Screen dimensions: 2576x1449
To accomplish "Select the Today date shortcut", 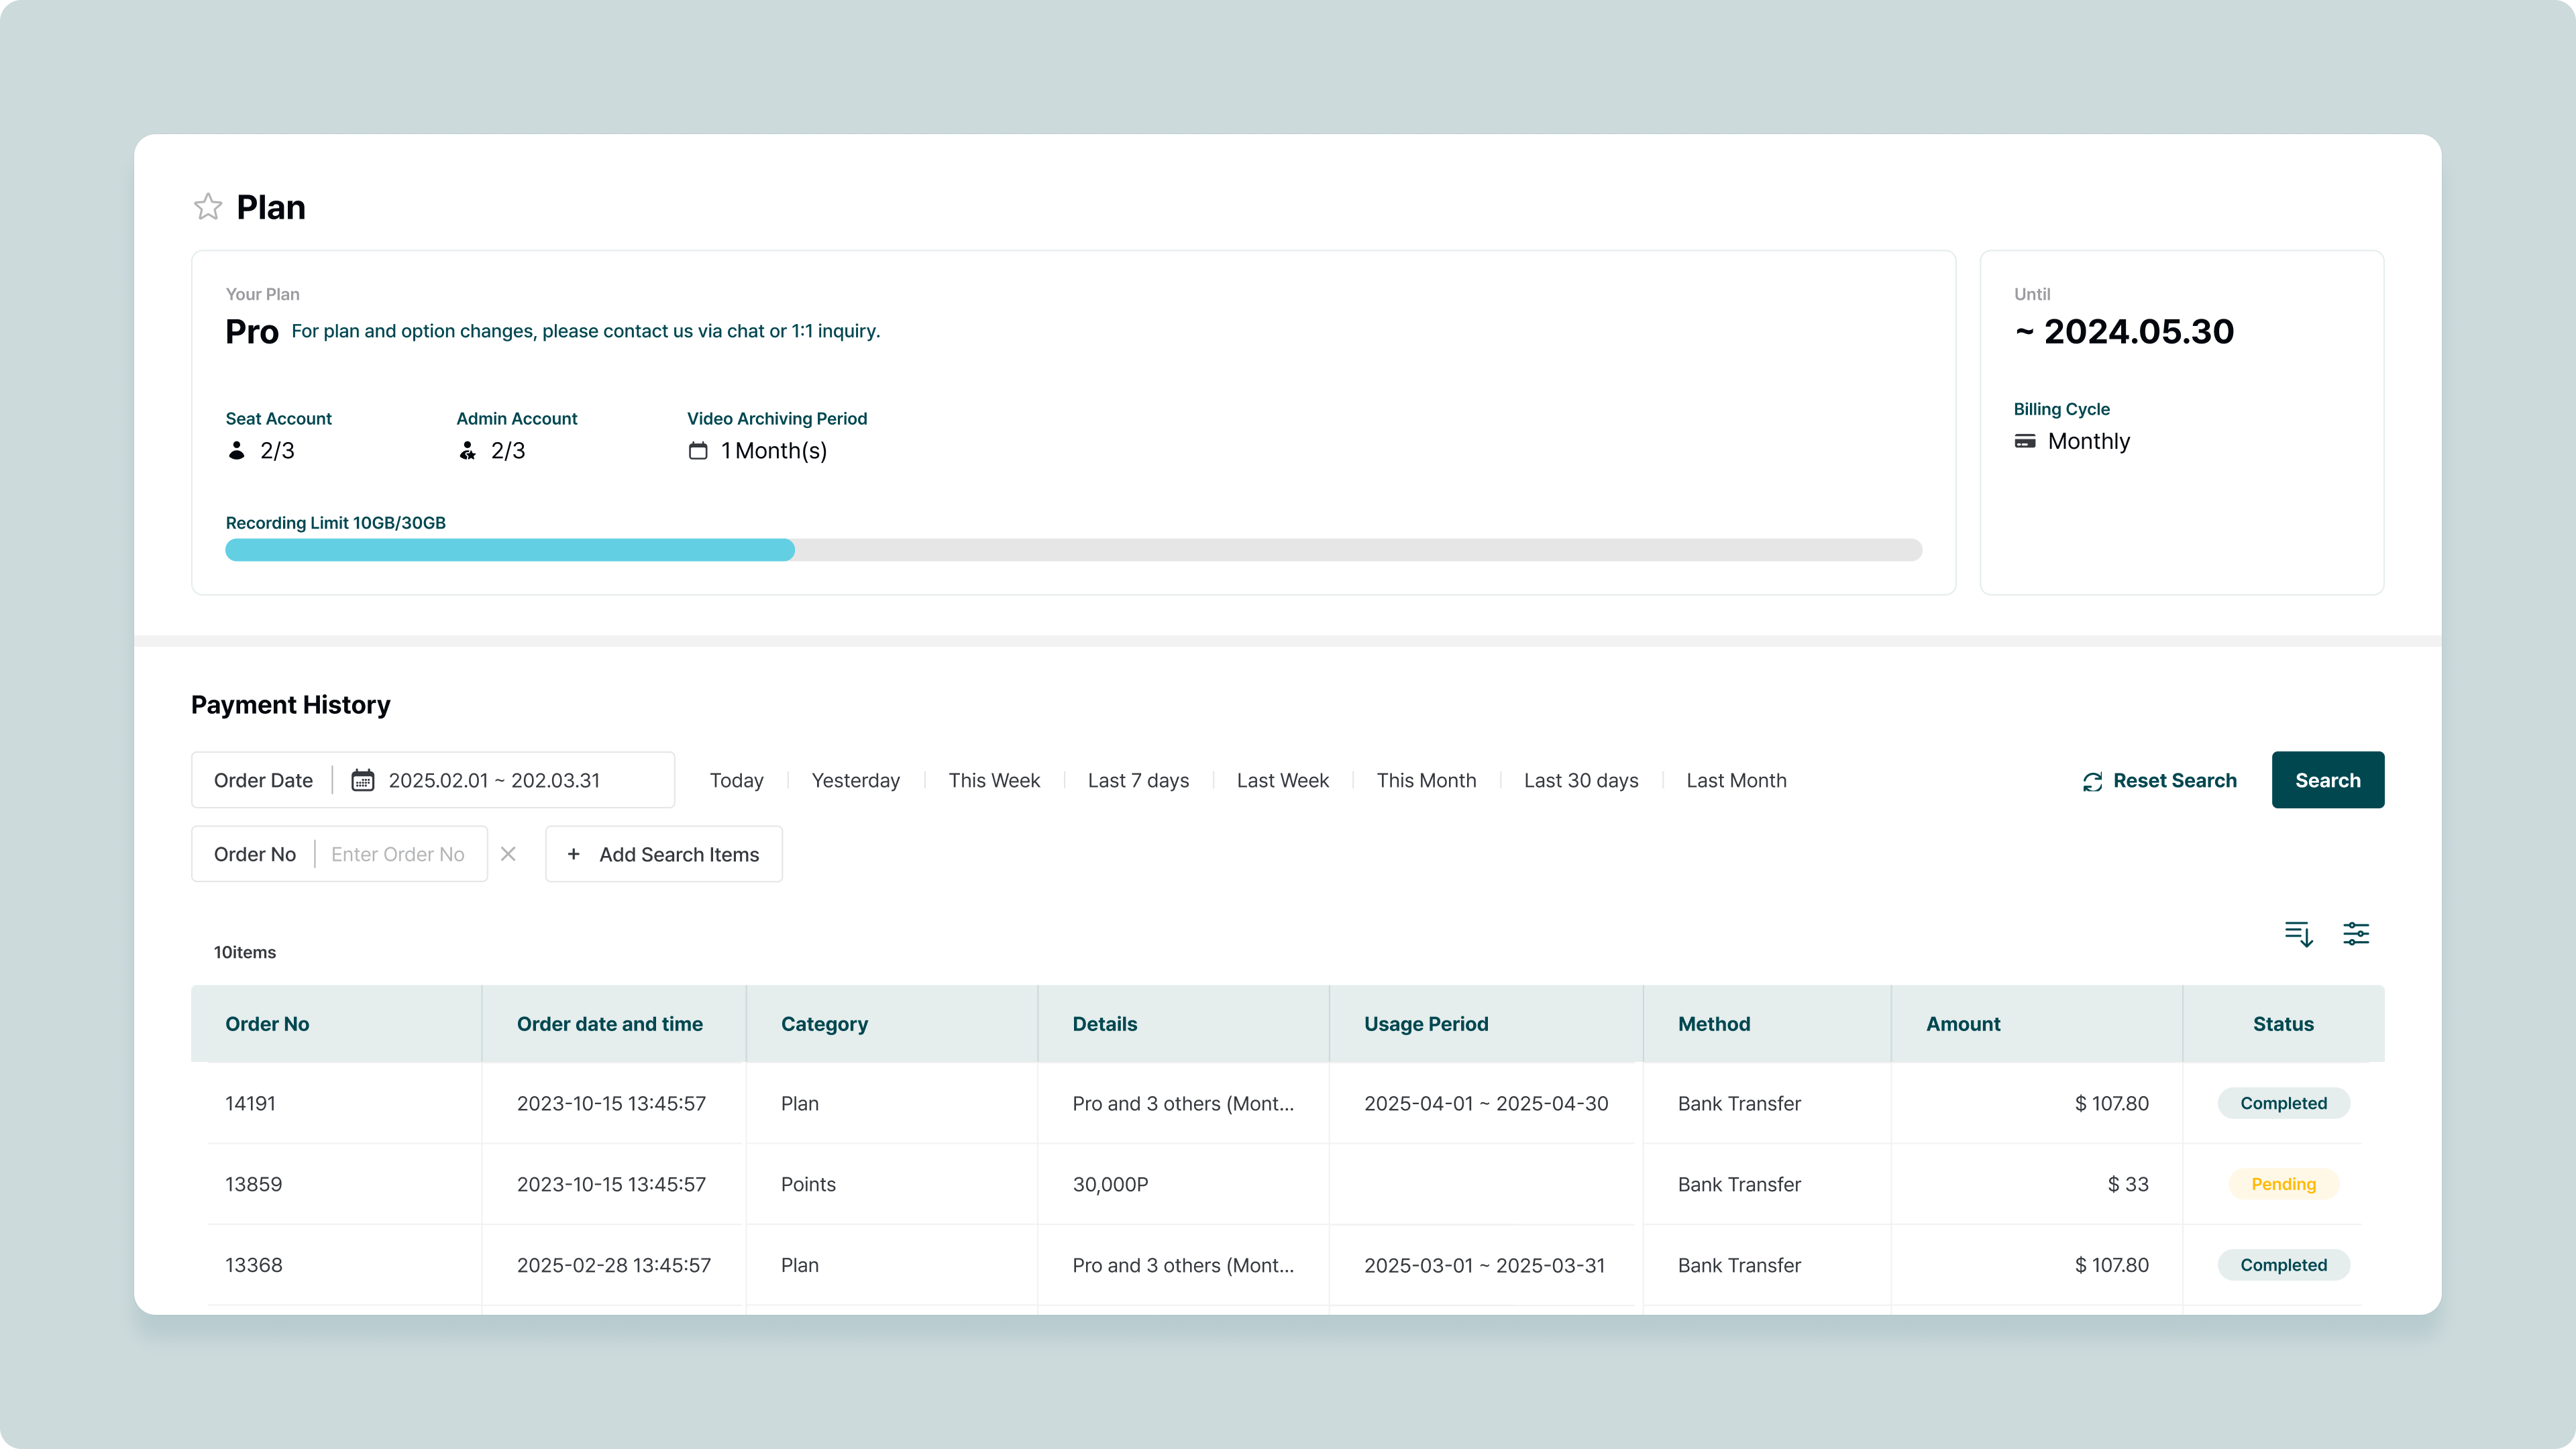I will pos(736,780).
